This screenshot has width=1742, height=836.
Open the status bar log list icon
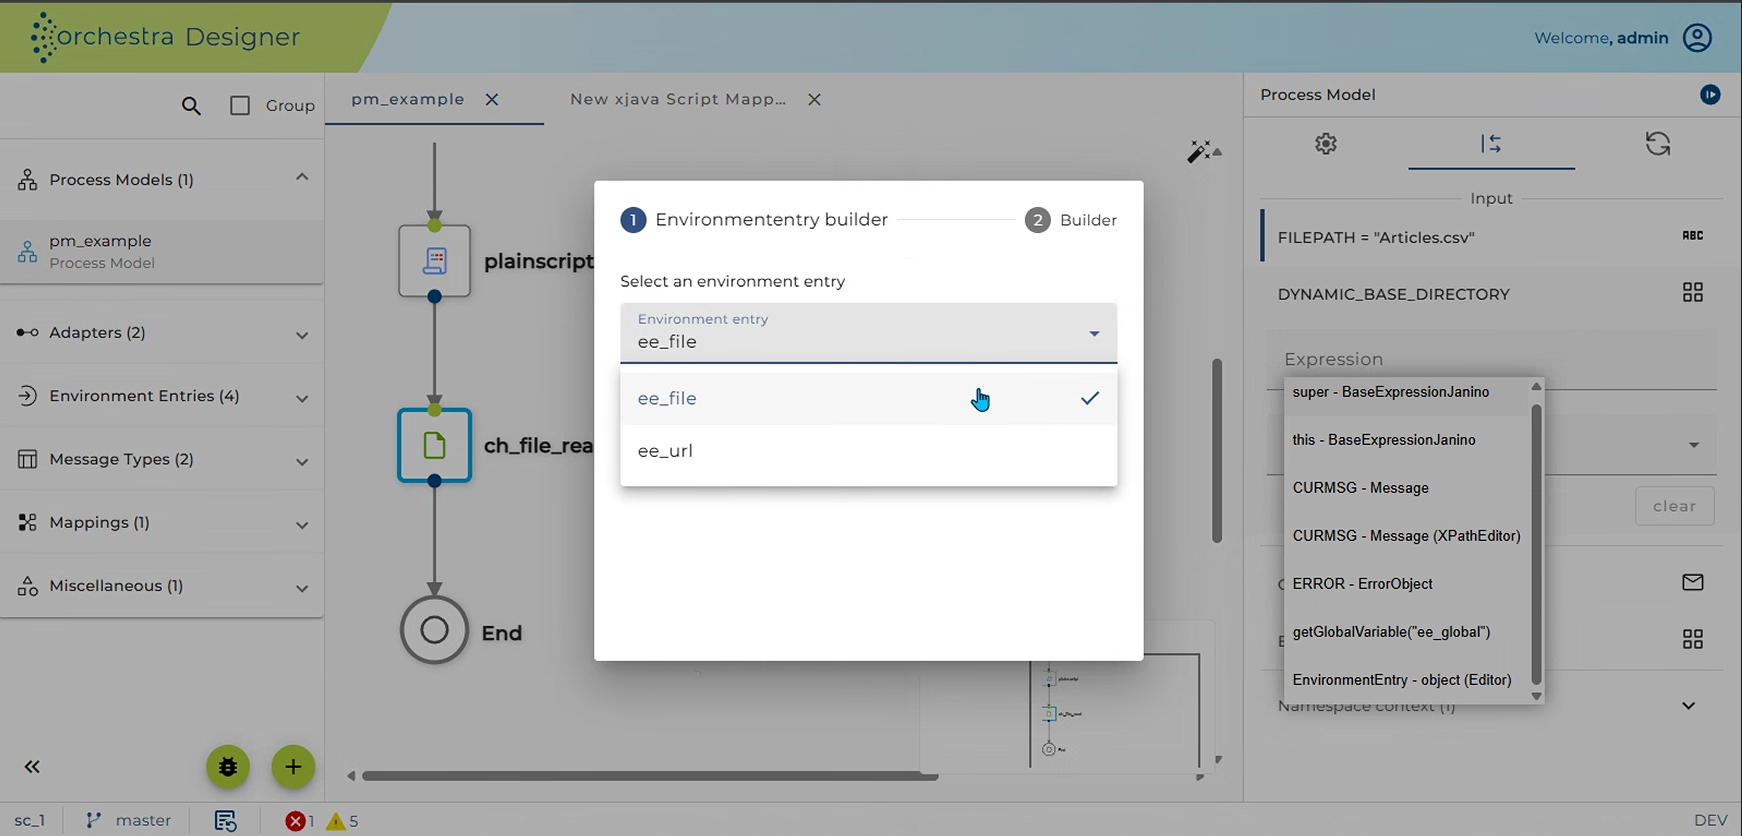point(226,821)
